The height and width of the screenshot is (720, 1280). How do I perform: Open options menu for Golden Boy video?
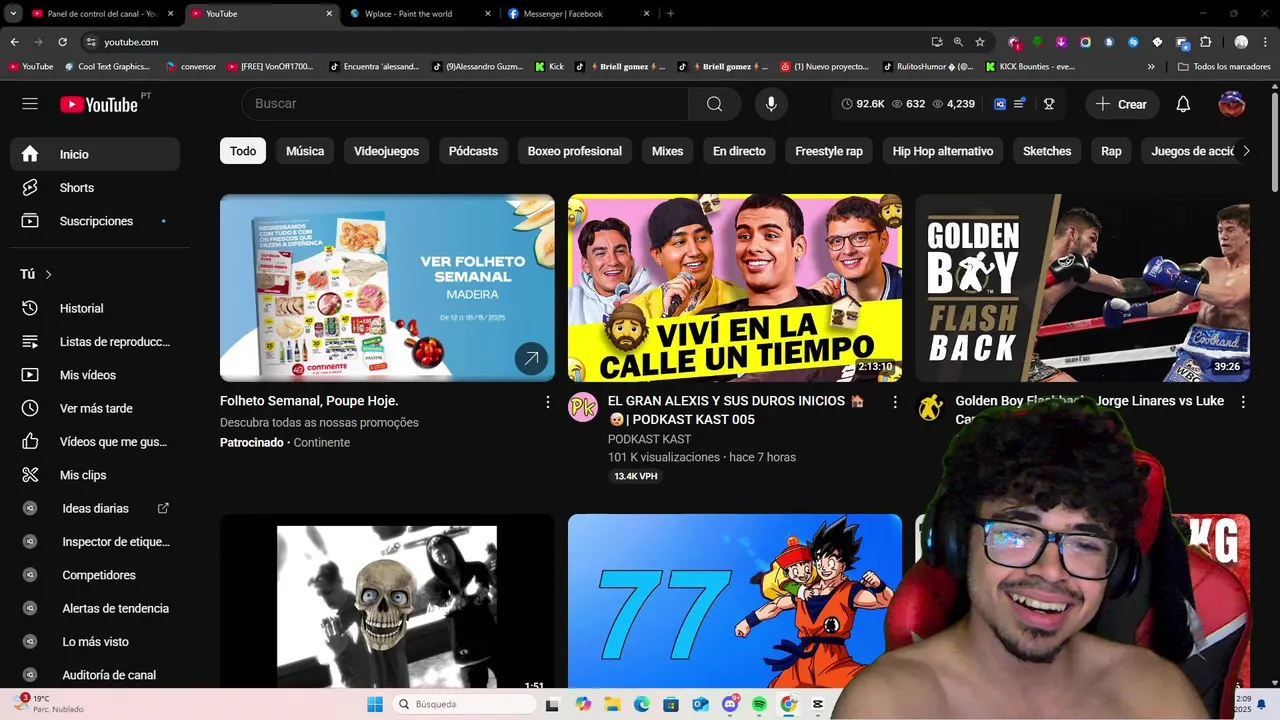pos(1243,402)
